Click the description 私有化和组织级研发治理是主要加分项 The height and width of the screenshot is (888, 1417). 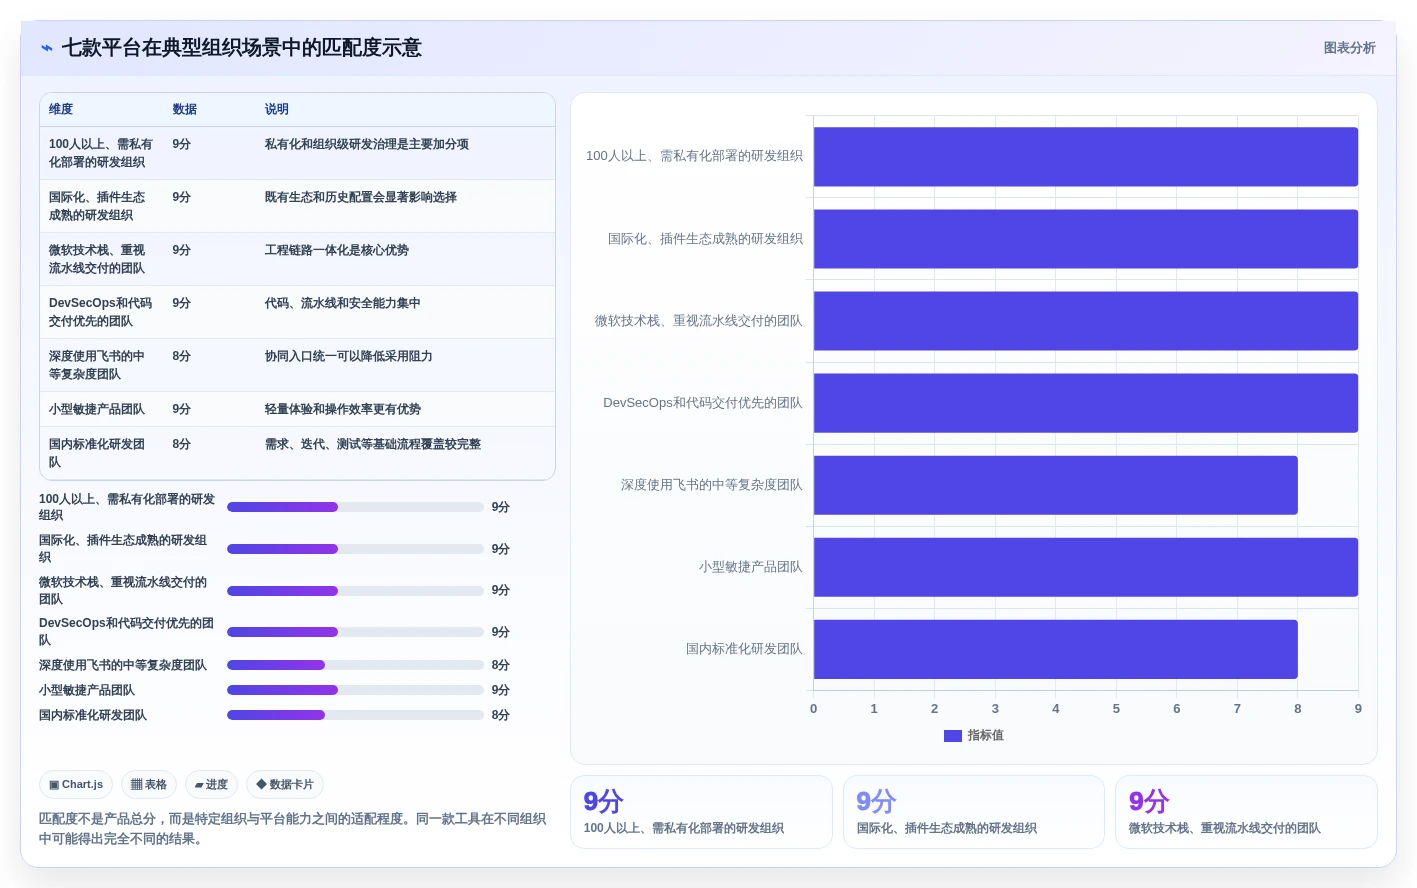[367, 144]
